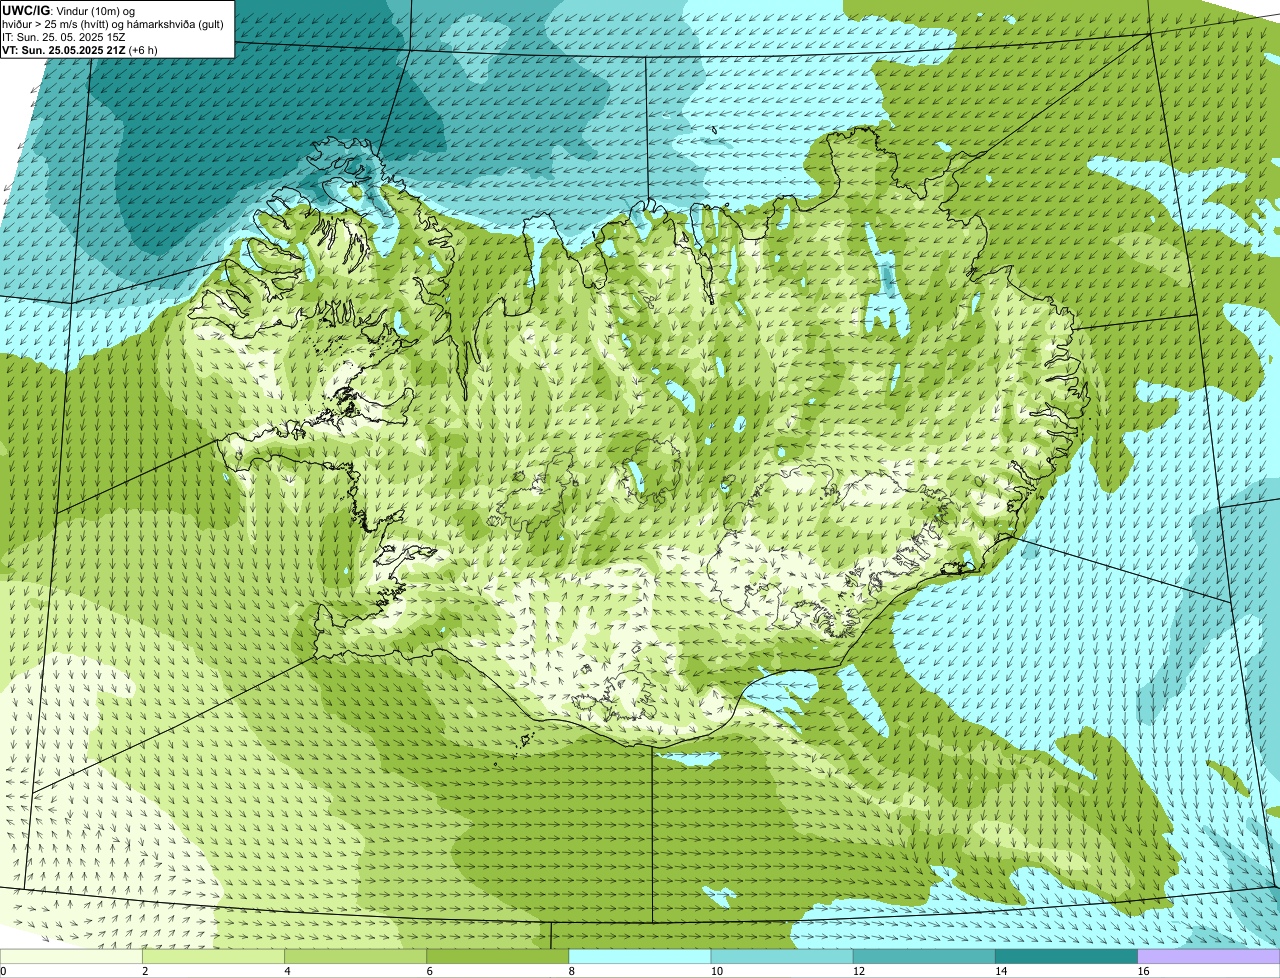Click the legend tick label "12"
Image resolution: width=1280 pixels, height=978 pixels.
[x=858, y=971]
